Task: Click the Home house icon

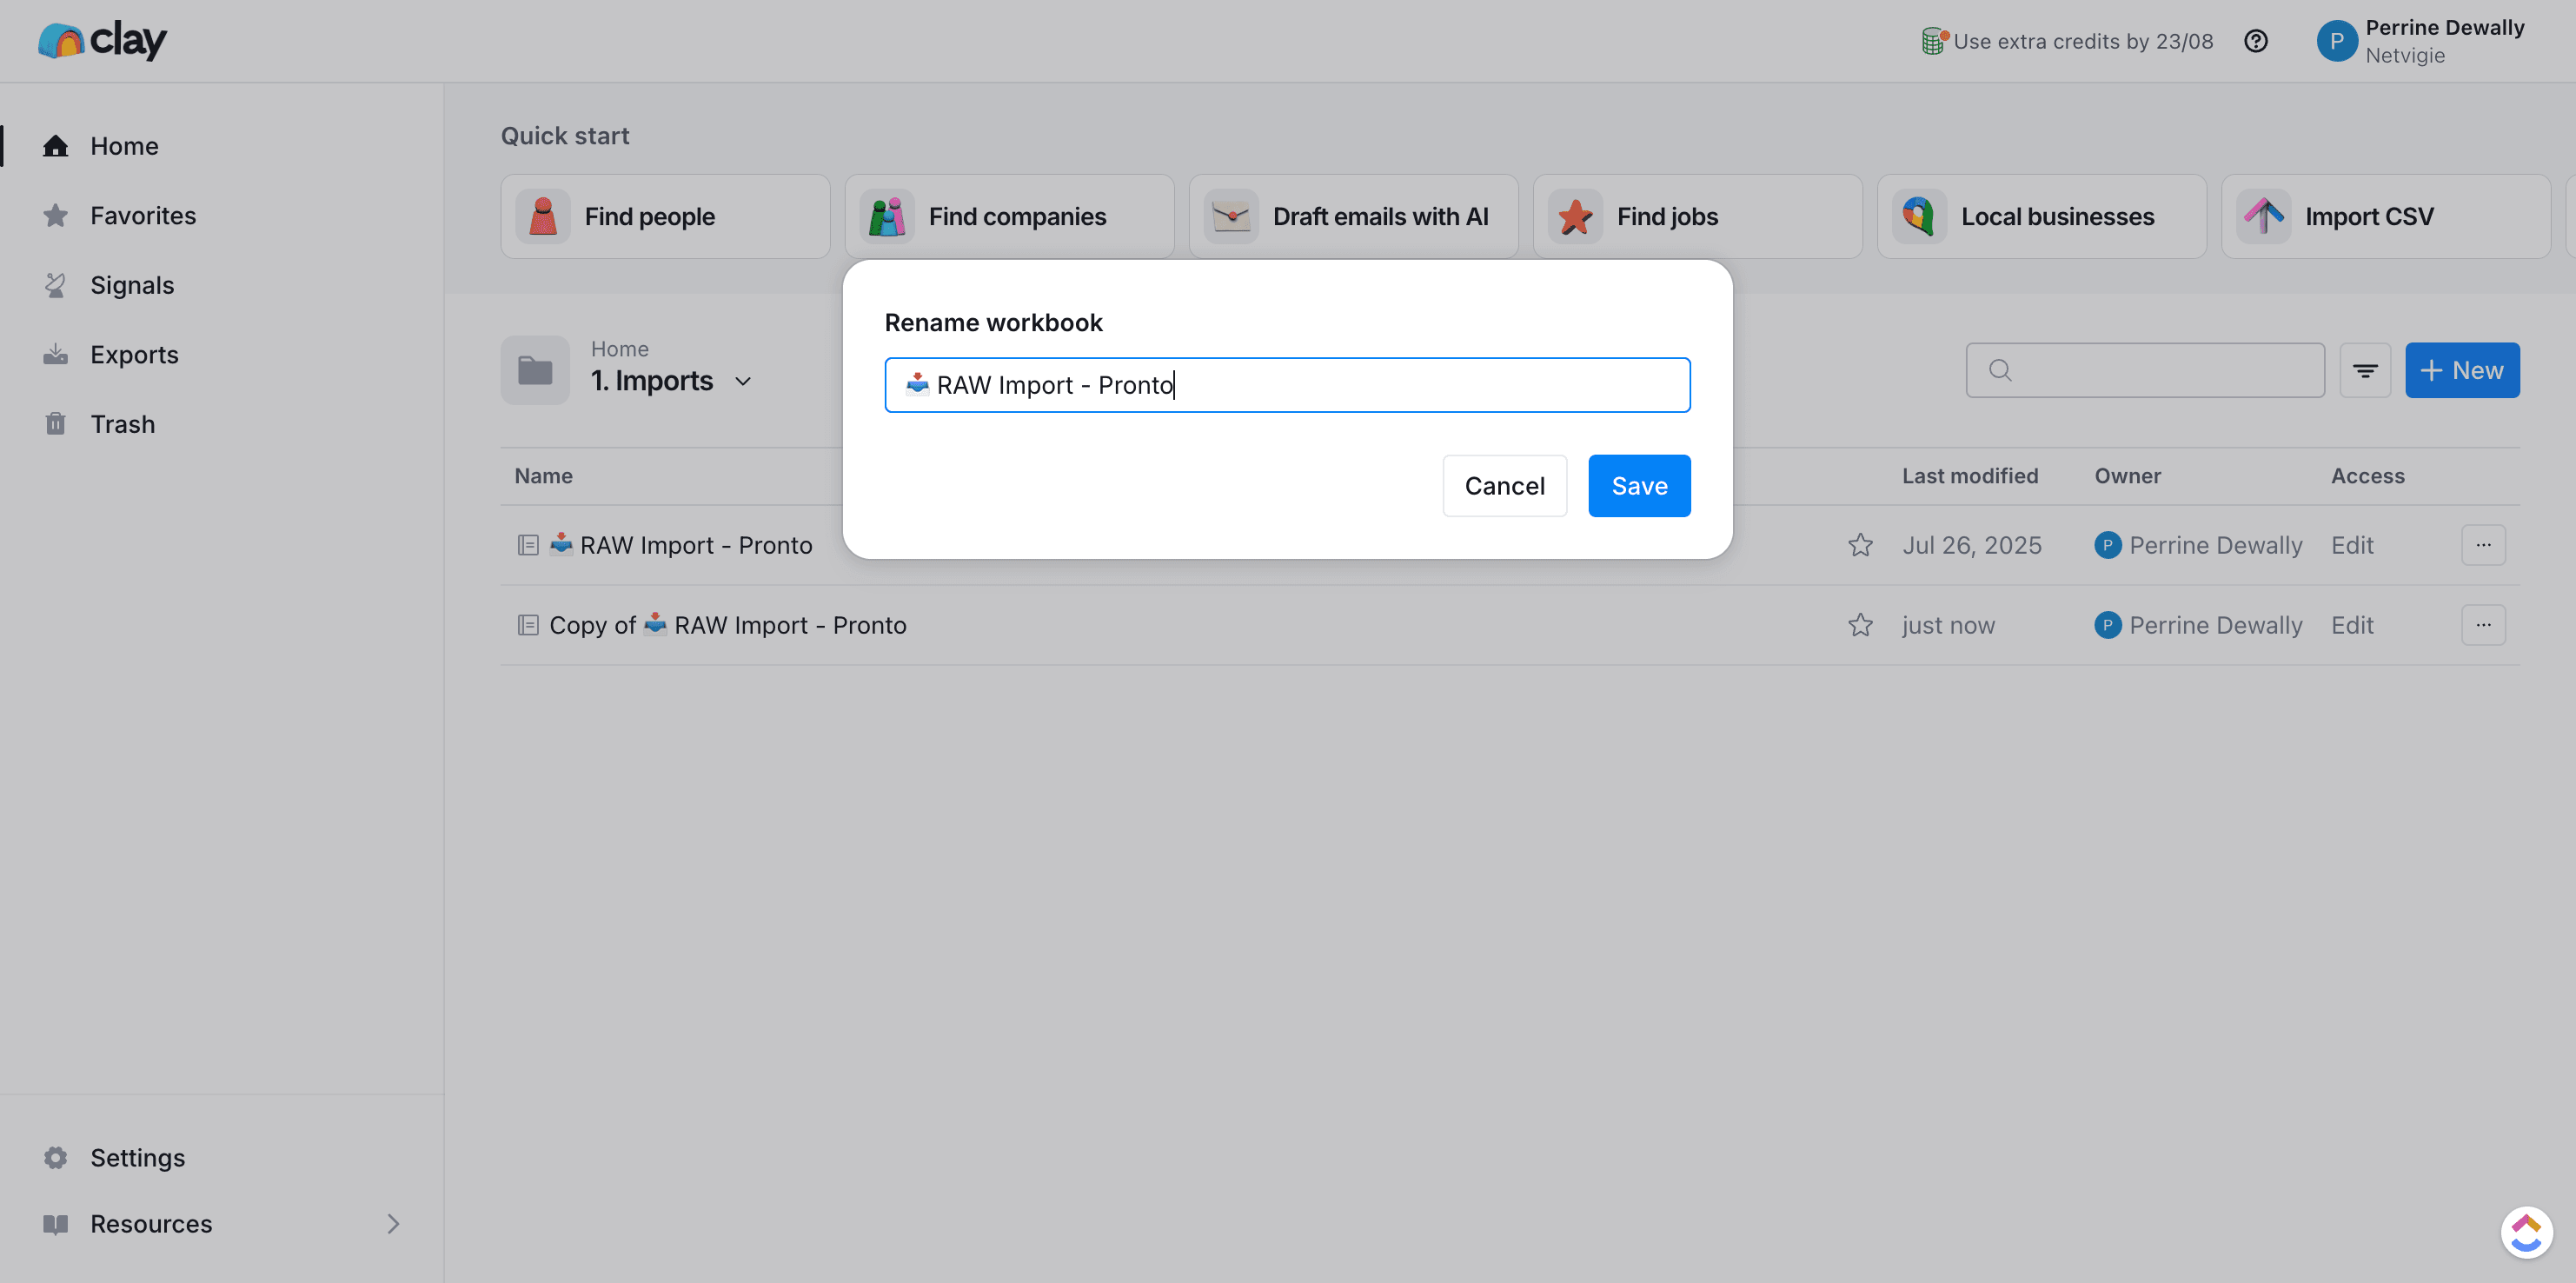Action: pyautogui.click(x=56, y=146)
